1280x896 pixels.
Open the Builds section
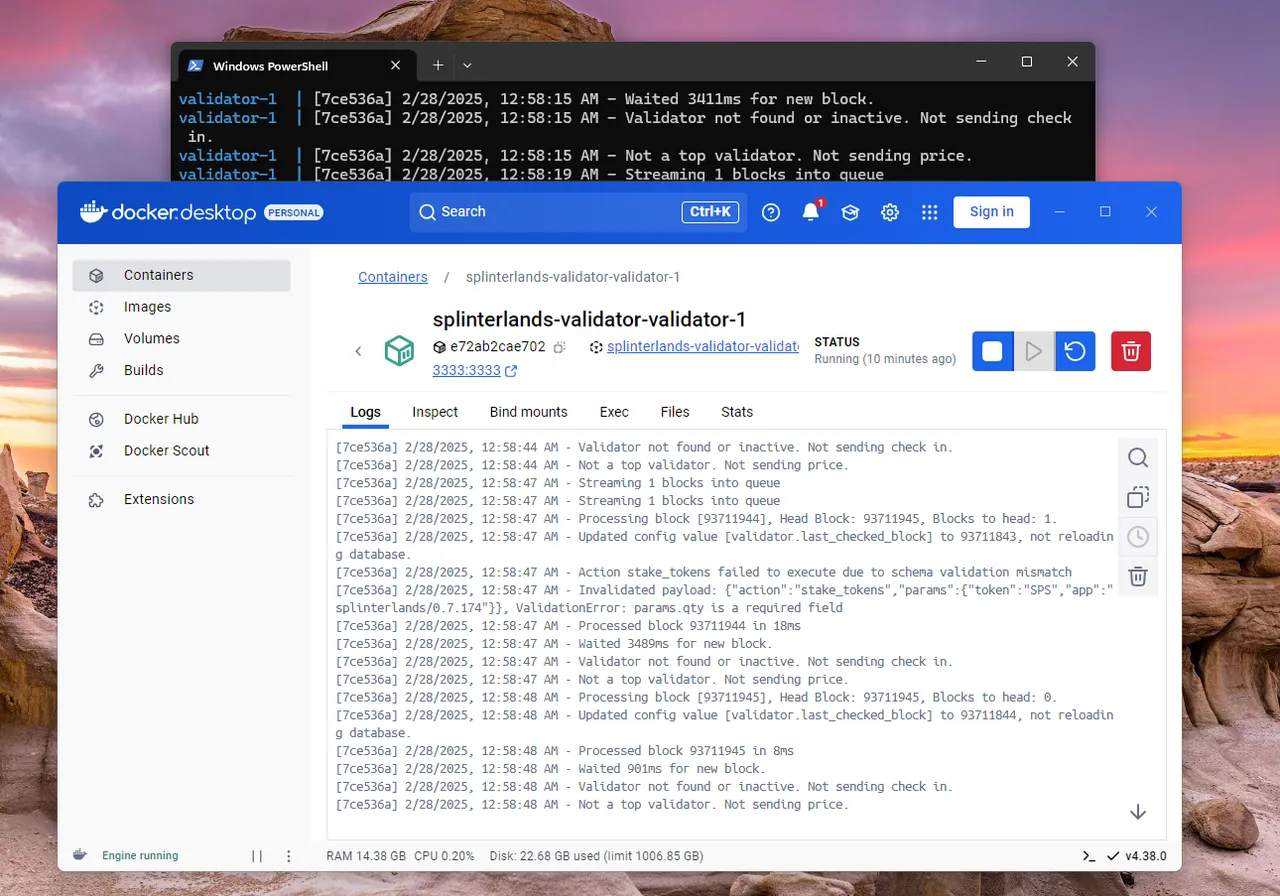[x=181, y=370]
